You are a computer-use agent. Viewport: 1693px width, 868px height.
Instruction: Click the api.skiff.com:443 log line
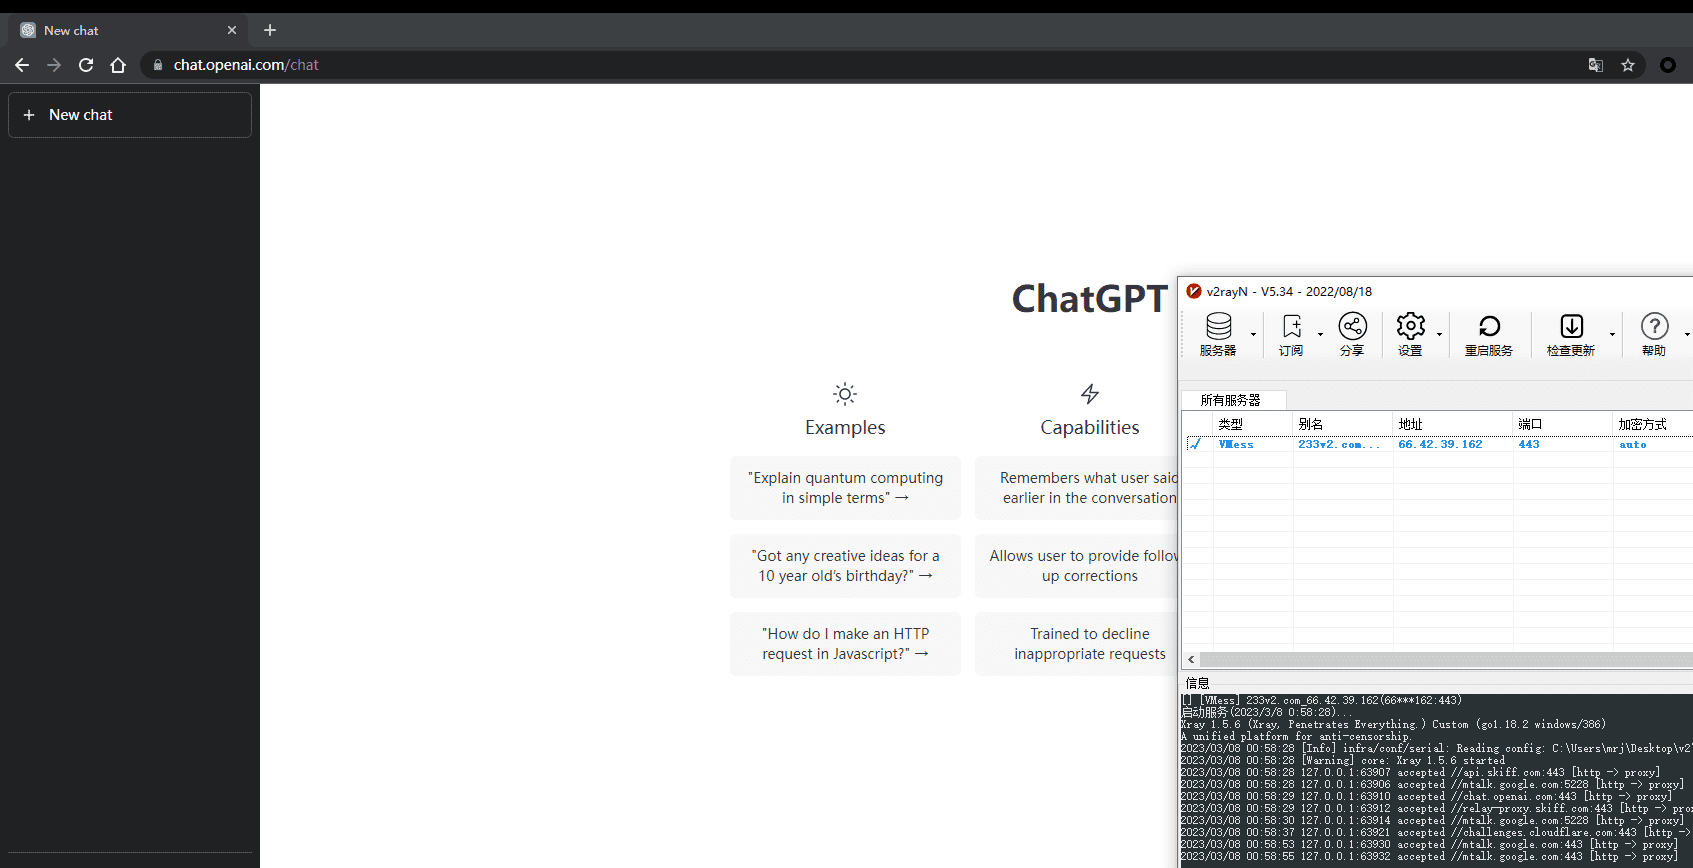pos(1420,773)
